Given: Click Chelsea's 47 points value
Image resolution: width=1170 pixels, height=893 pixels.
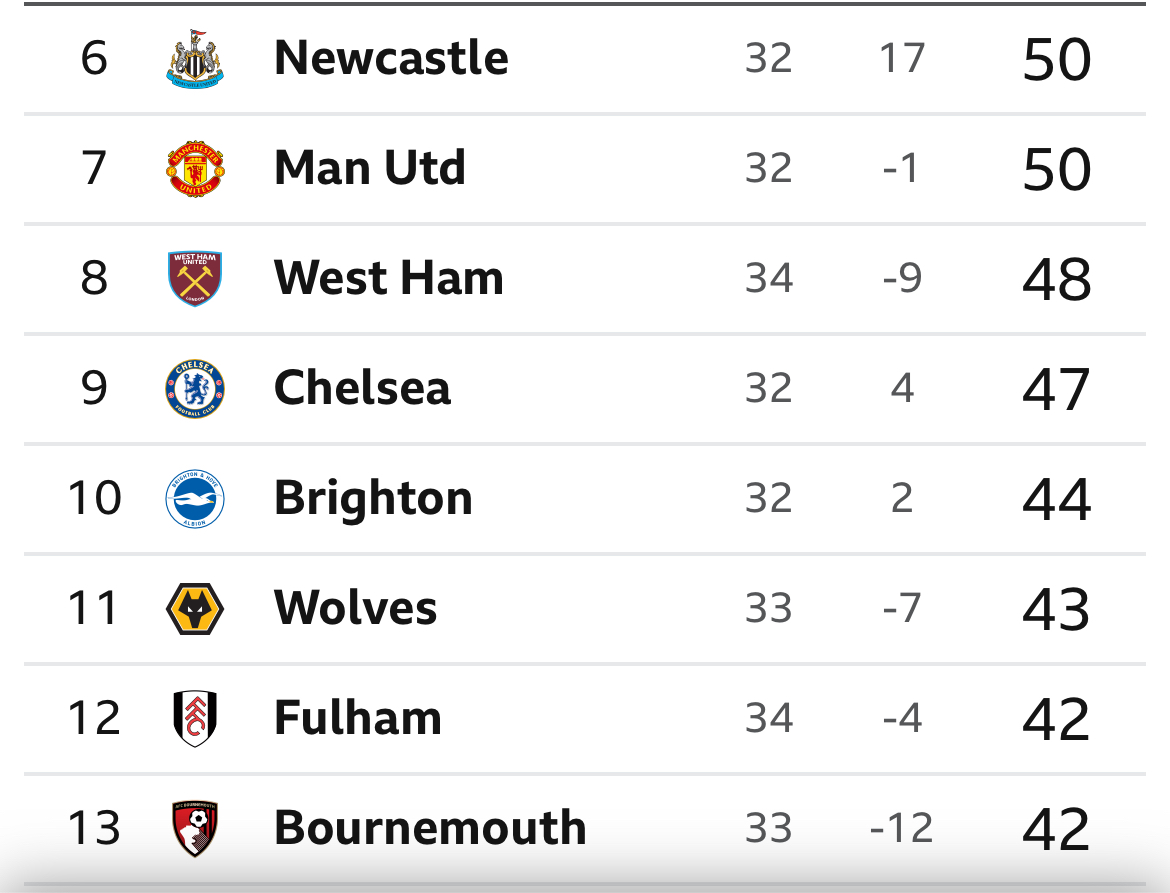Looking at the screenshot, I should click(x=1057, y=389).
